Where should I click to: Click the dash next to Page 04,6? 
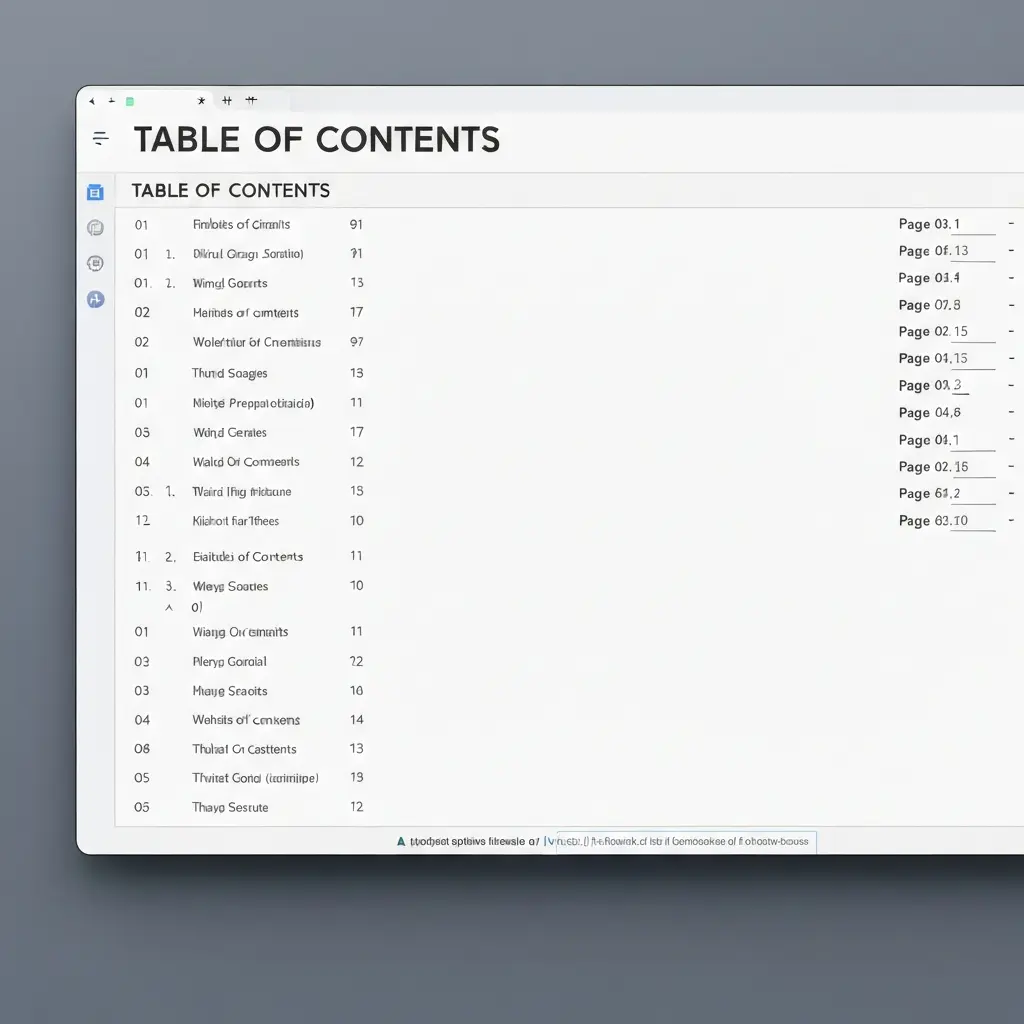click(x=1011, y=412)
